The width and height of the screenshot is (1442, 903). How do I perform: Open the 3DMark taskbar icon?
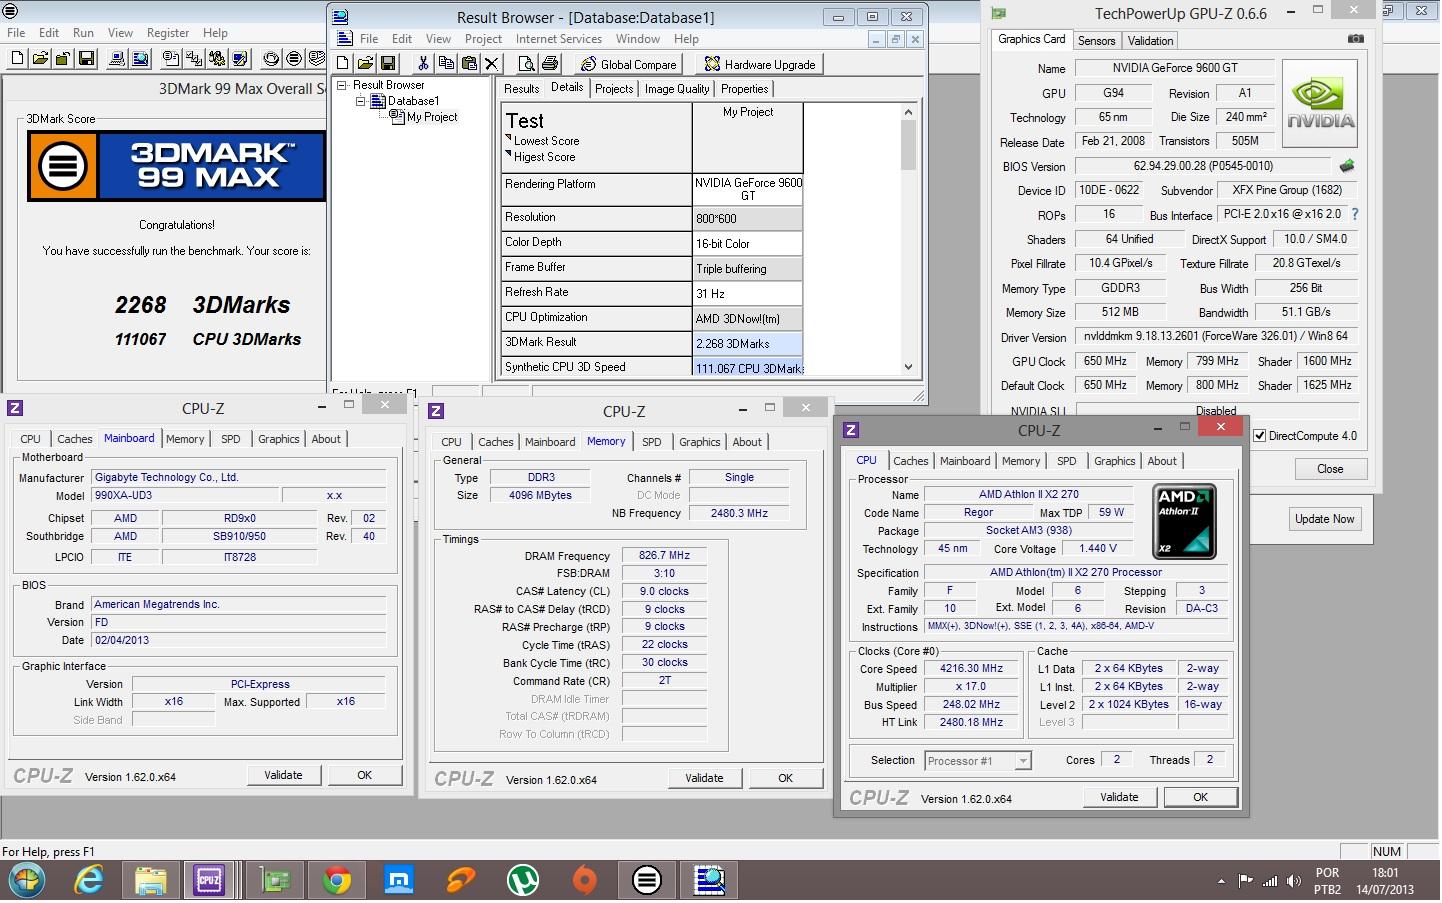647,880
